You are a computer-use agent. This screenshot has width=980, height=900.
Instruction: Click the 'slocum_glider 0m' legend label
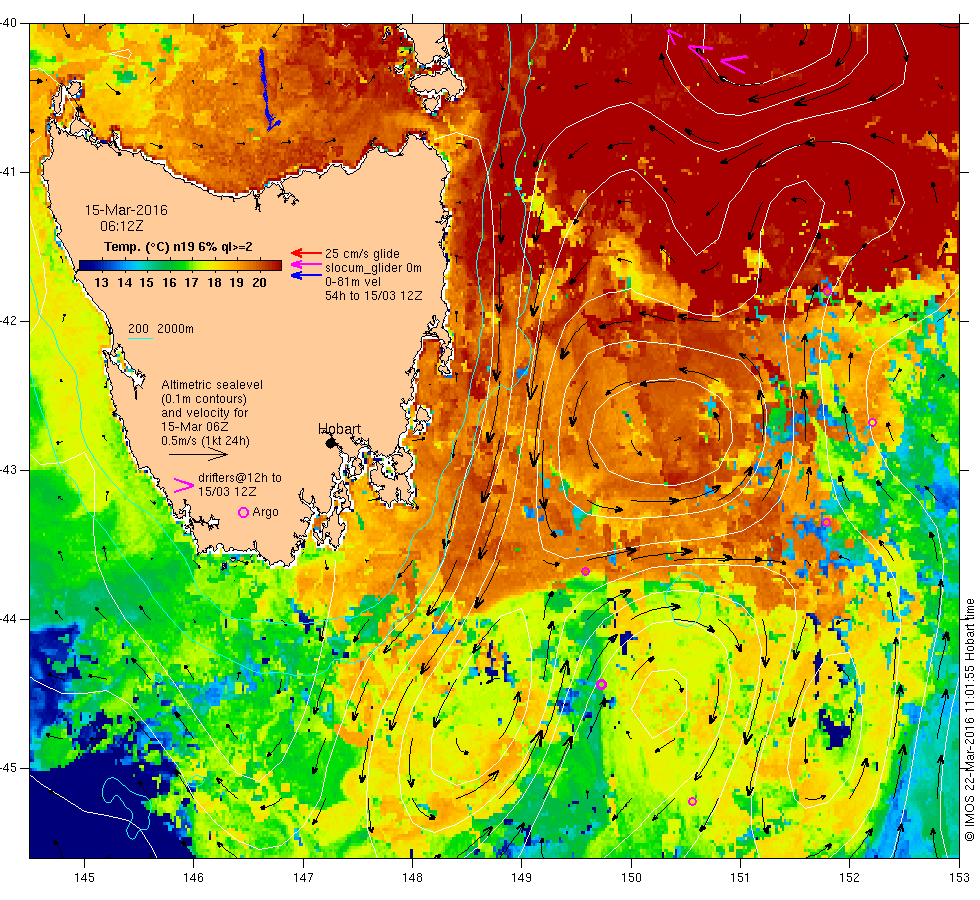(x=373, y=268)
